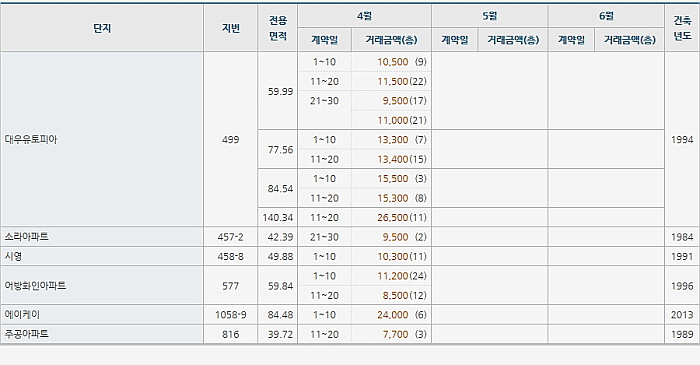Click area value 42.39
Viewport: 700px width, 365px height.
tap(280, 237)
